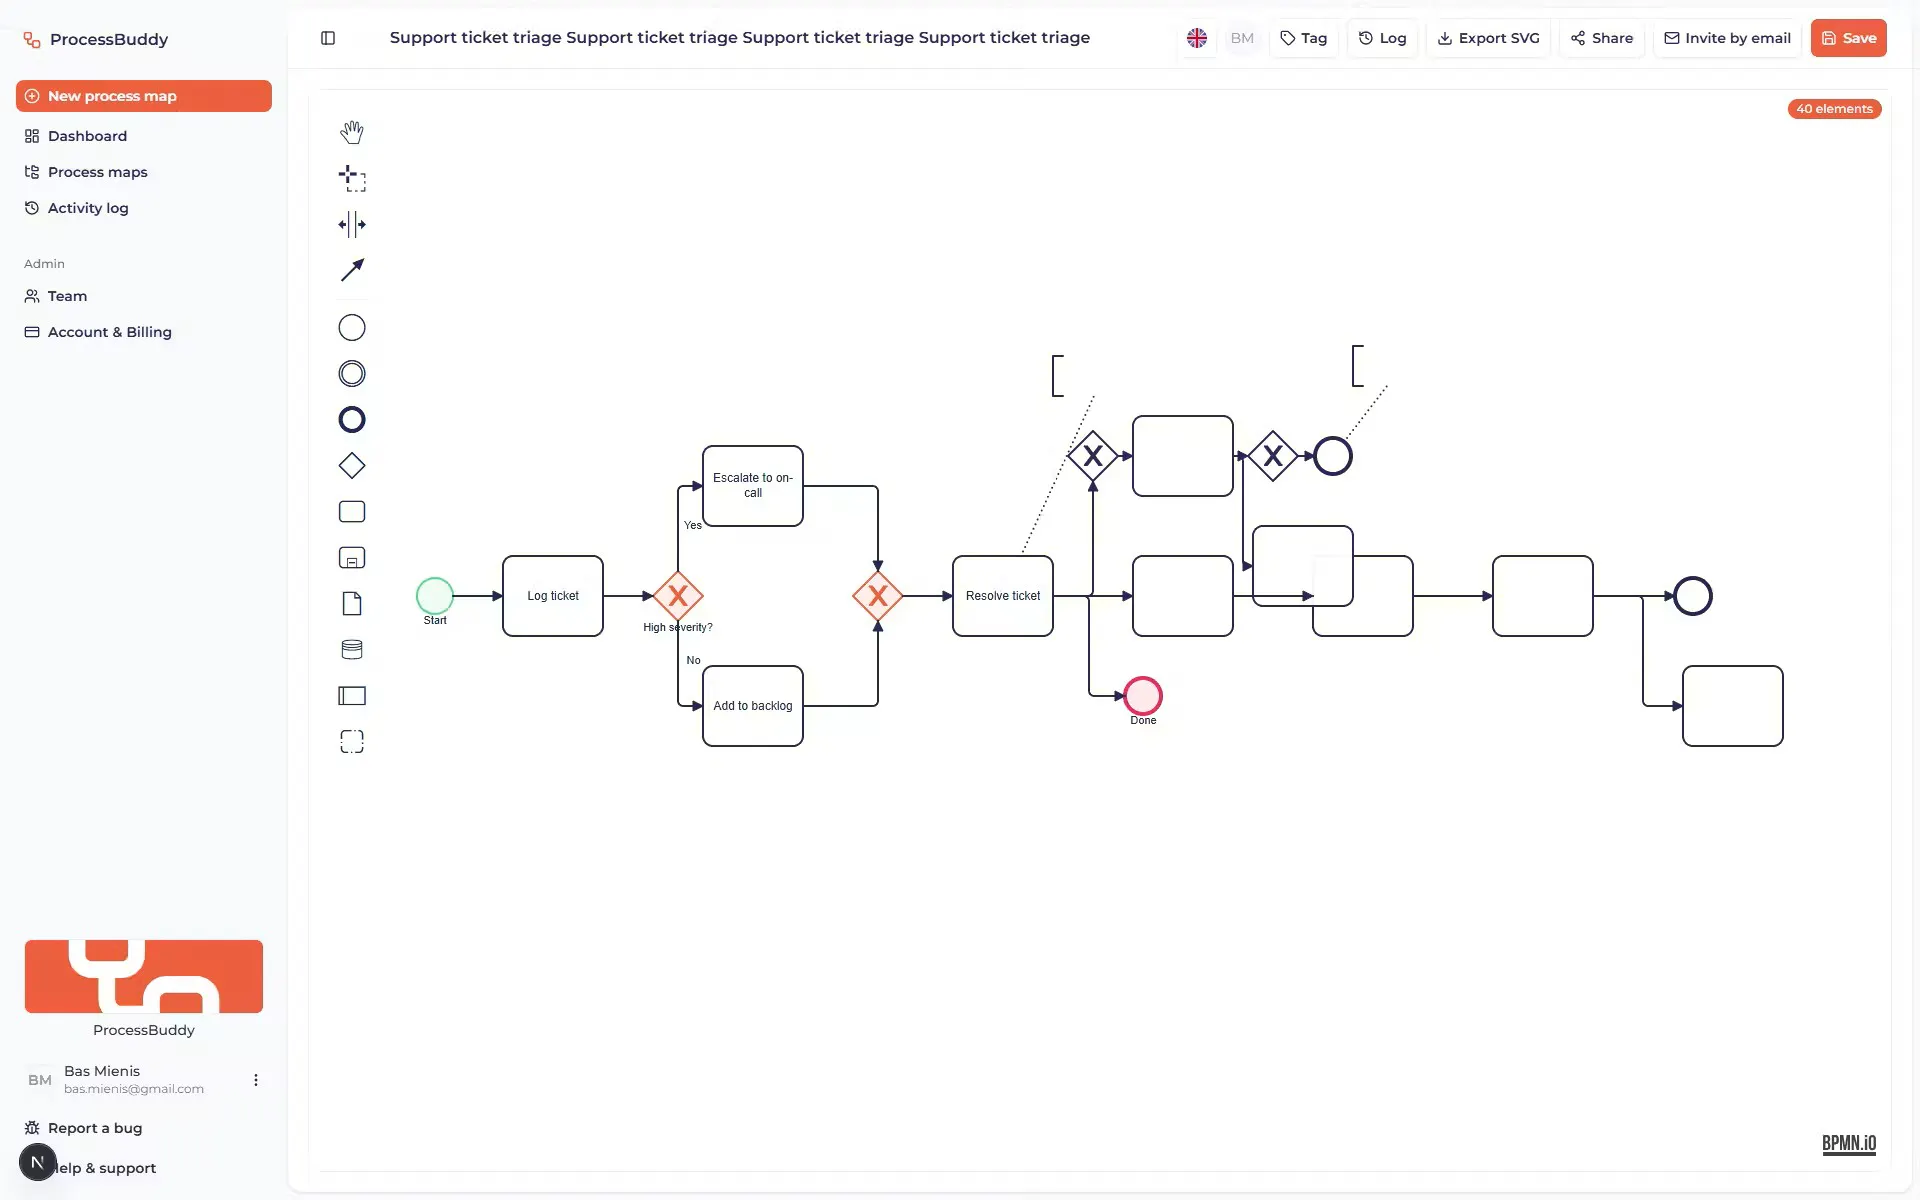
Task: Select the global connect arrow tool
Action: pos(352,270)
